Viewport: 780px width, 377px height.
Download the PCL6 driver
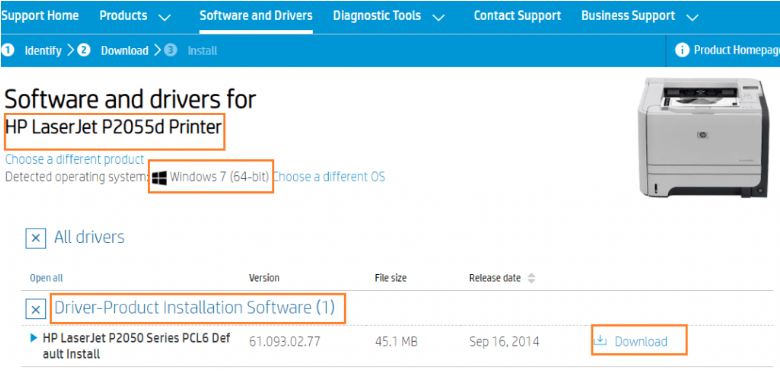[x=641, y=342]
